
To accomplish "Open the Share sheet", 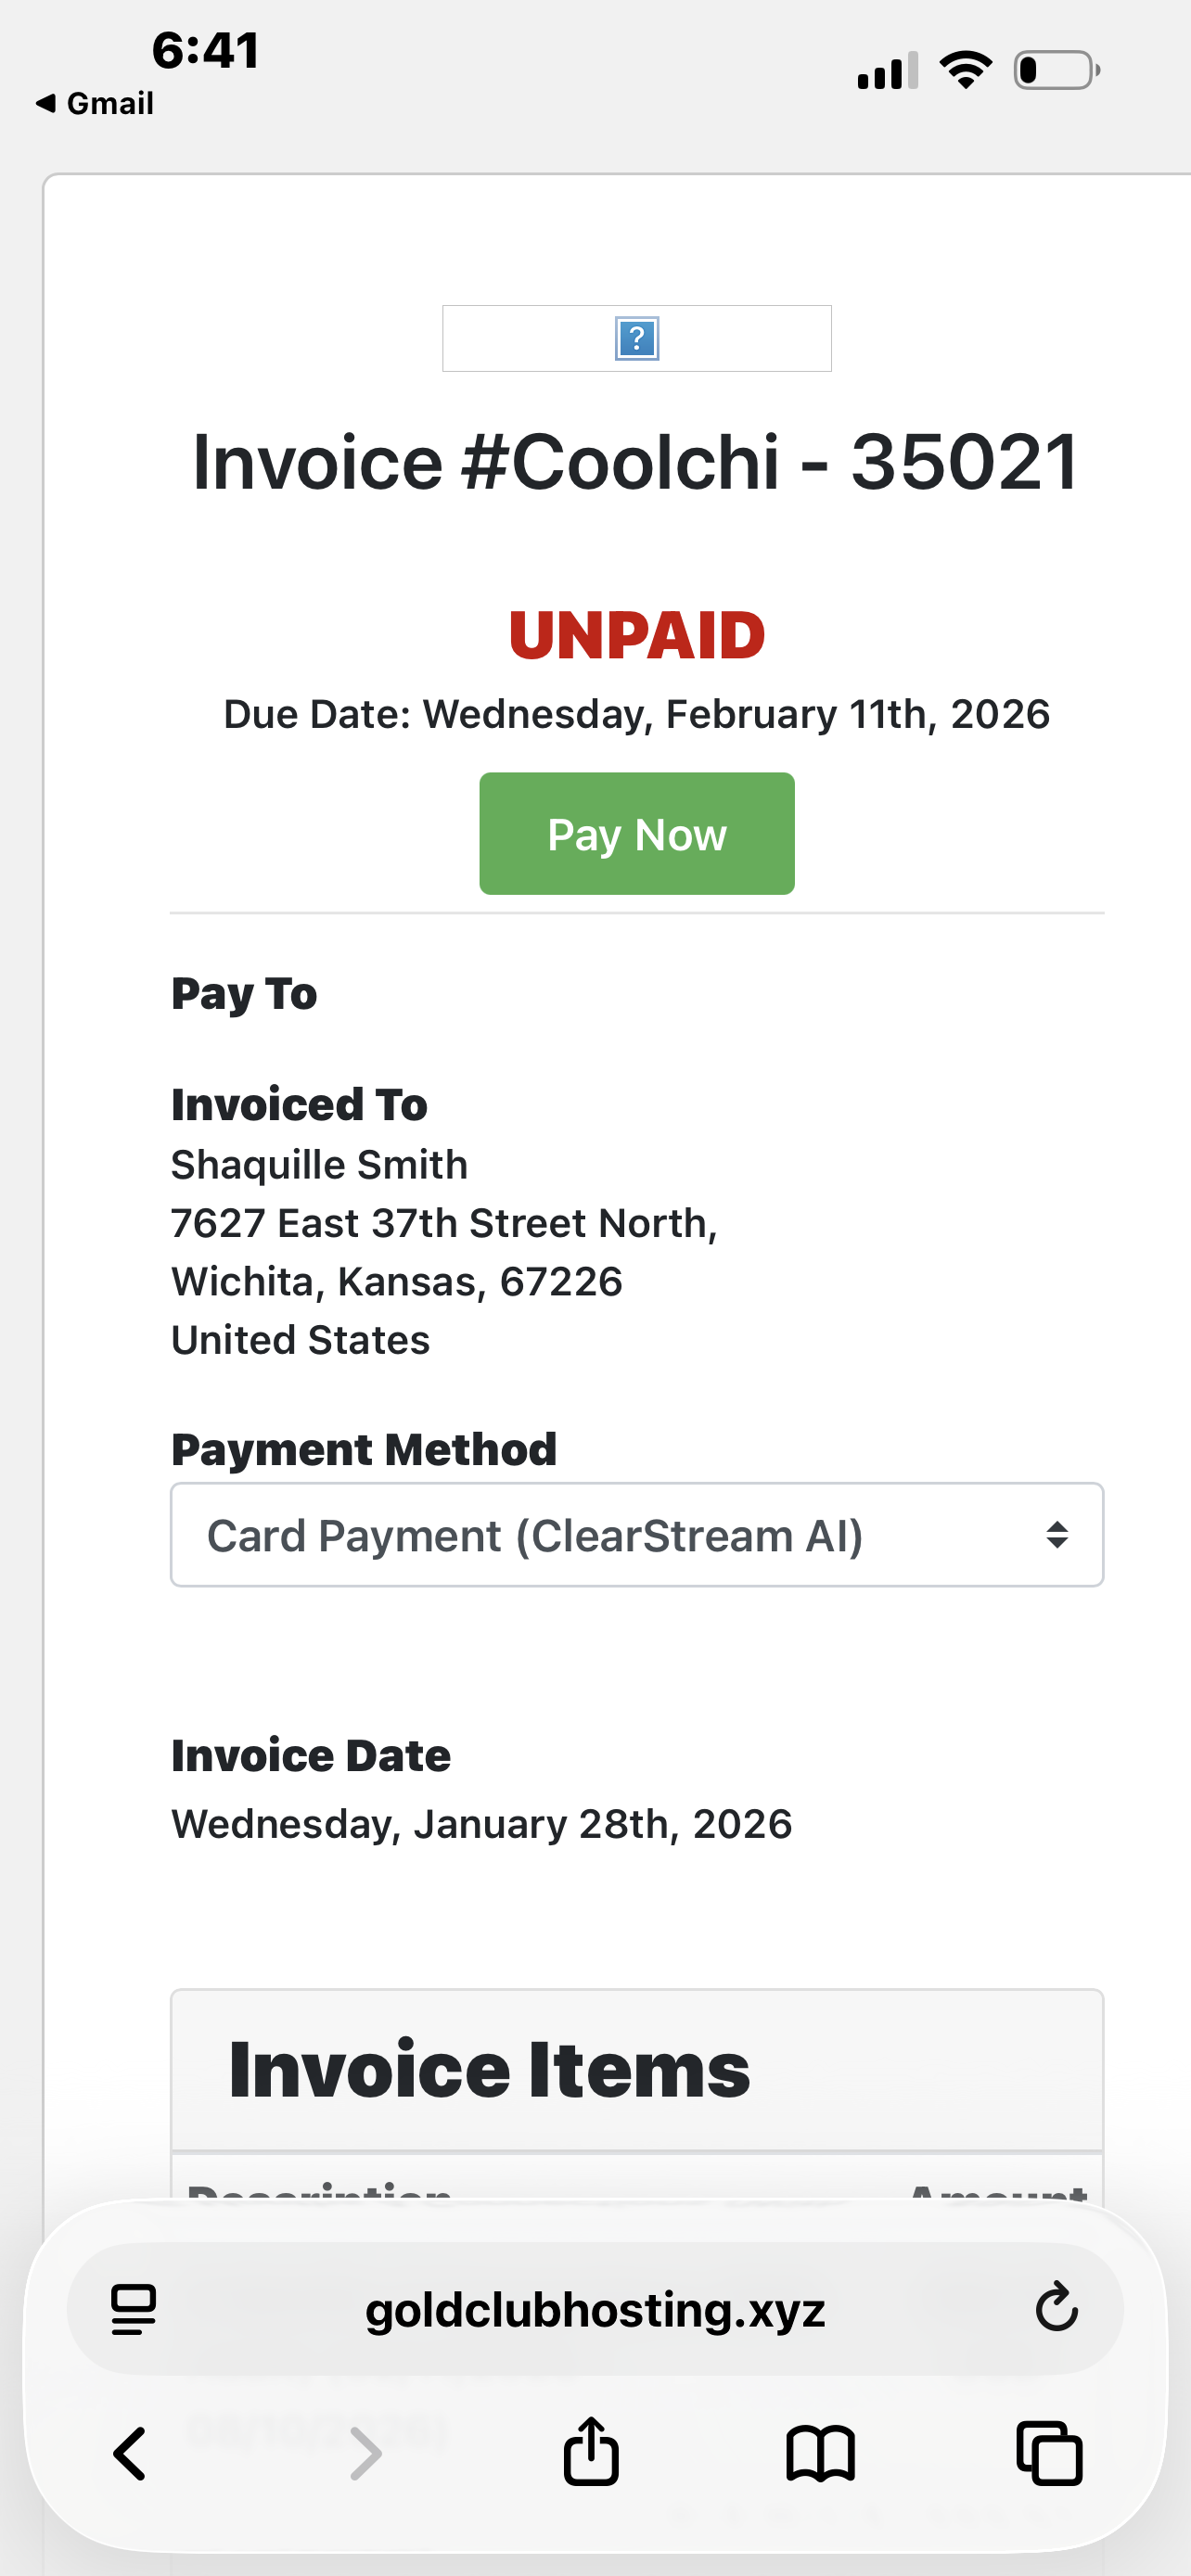I will tap(591, 2451).
